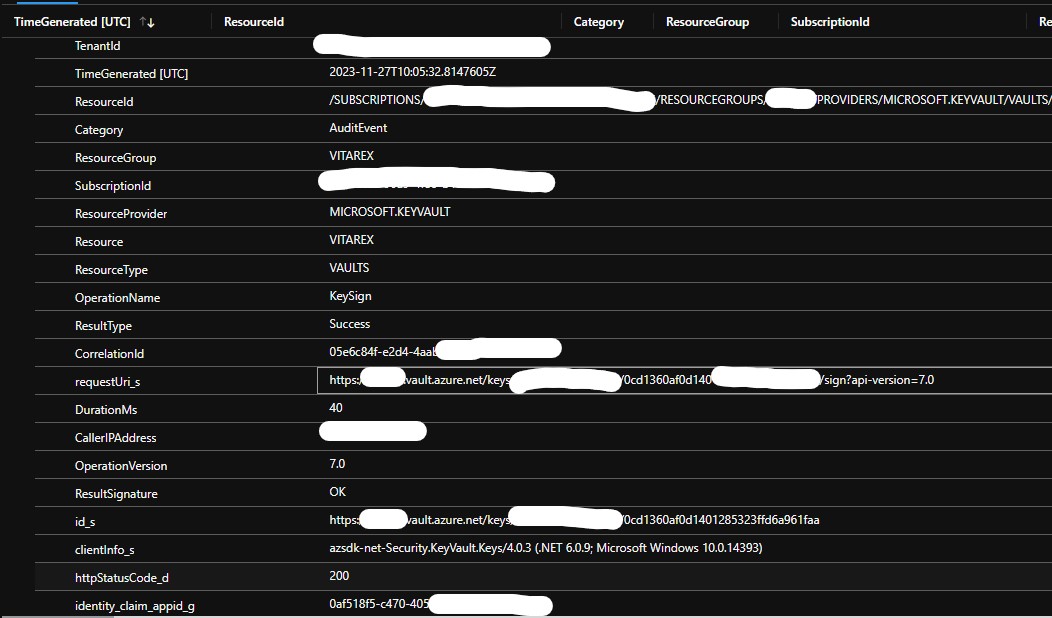Select the MICROSOFT.KEYVAULT provider value
1052x618 pixels.
(x=390, y=212)
